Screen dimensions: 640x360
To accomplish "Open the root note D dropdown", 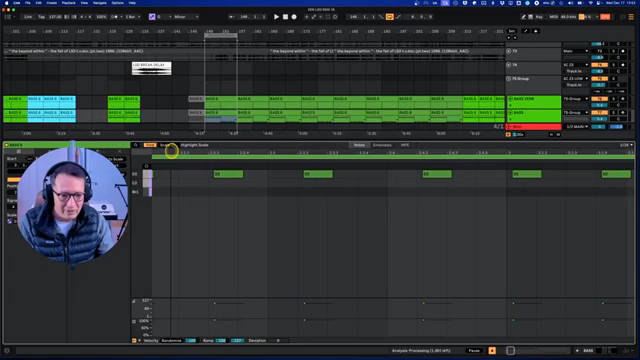I will [164, 17].
